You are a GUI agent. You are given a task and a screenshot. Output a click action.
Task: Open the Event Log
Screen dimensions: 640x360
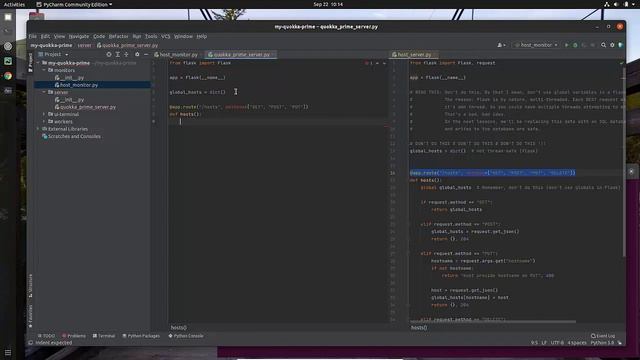point(603,336)
